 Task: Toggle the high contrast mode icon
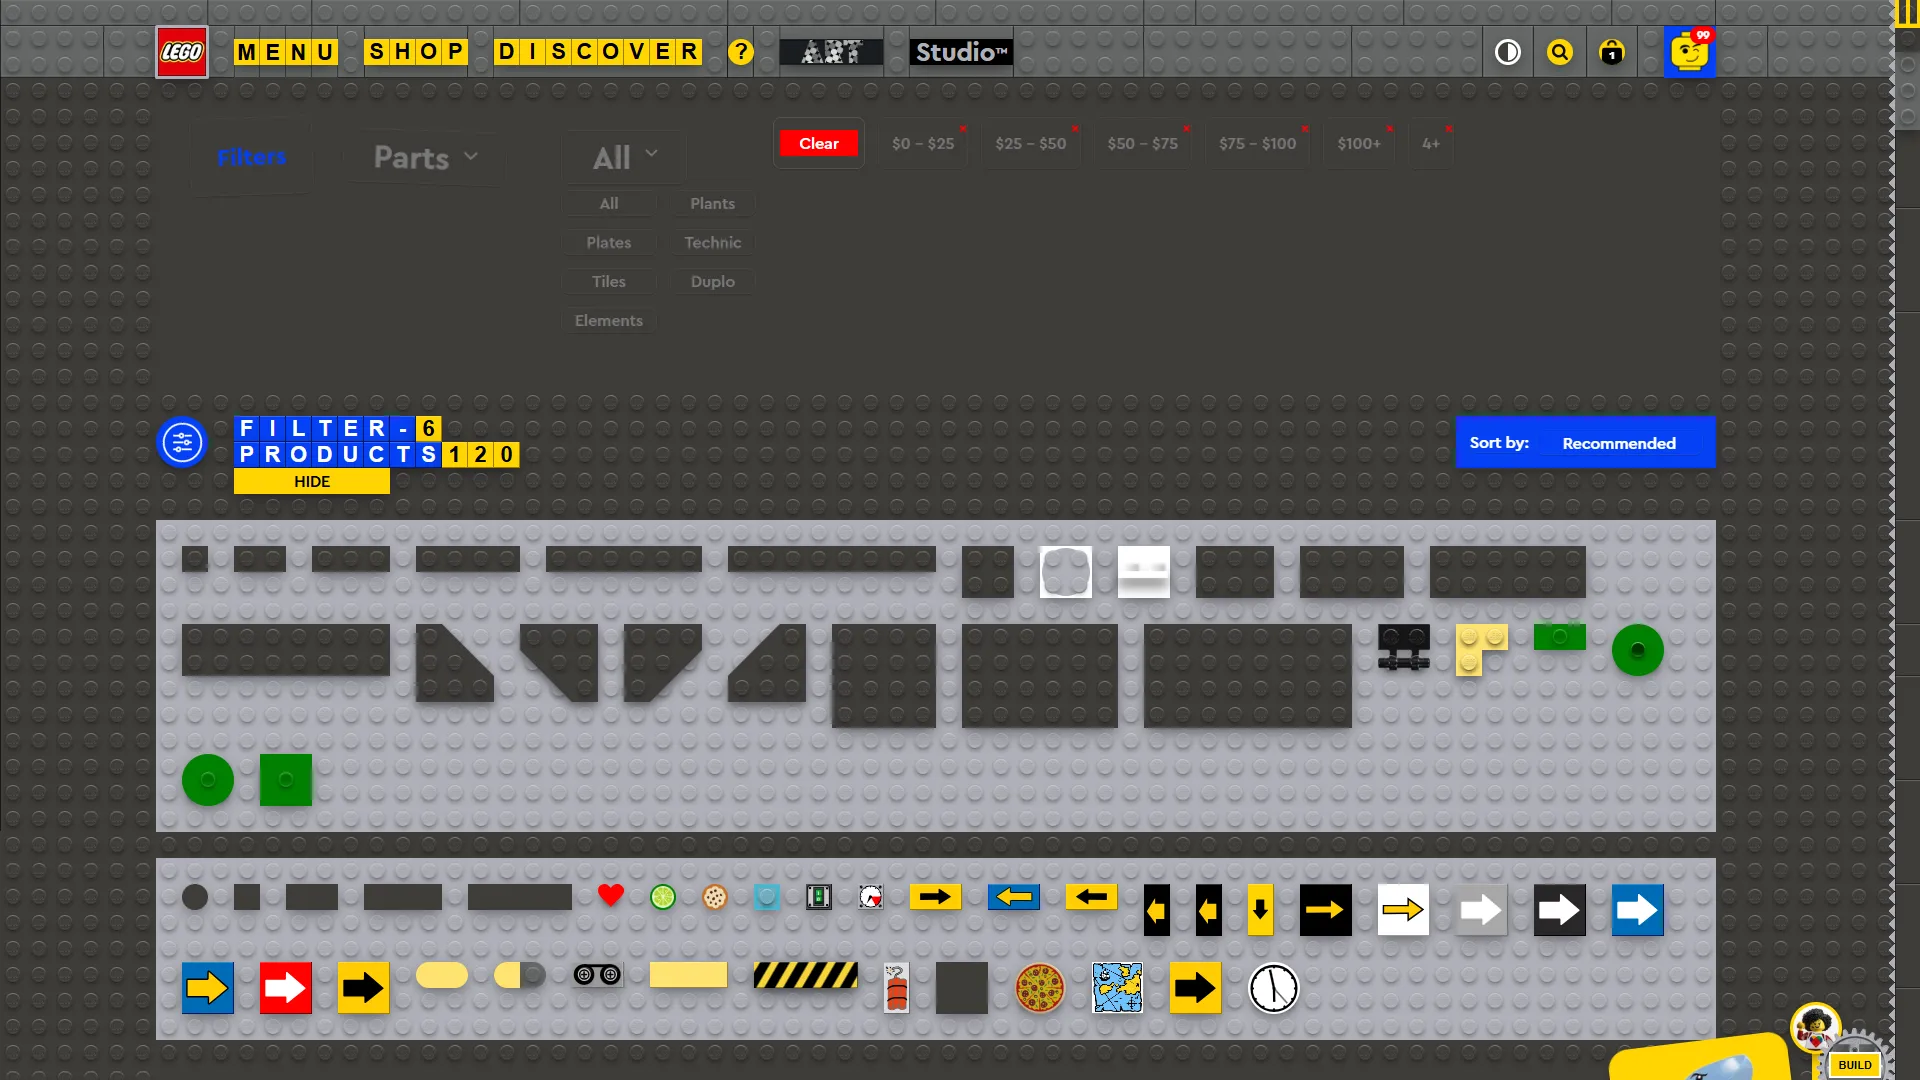click(x=1508, y=52)
